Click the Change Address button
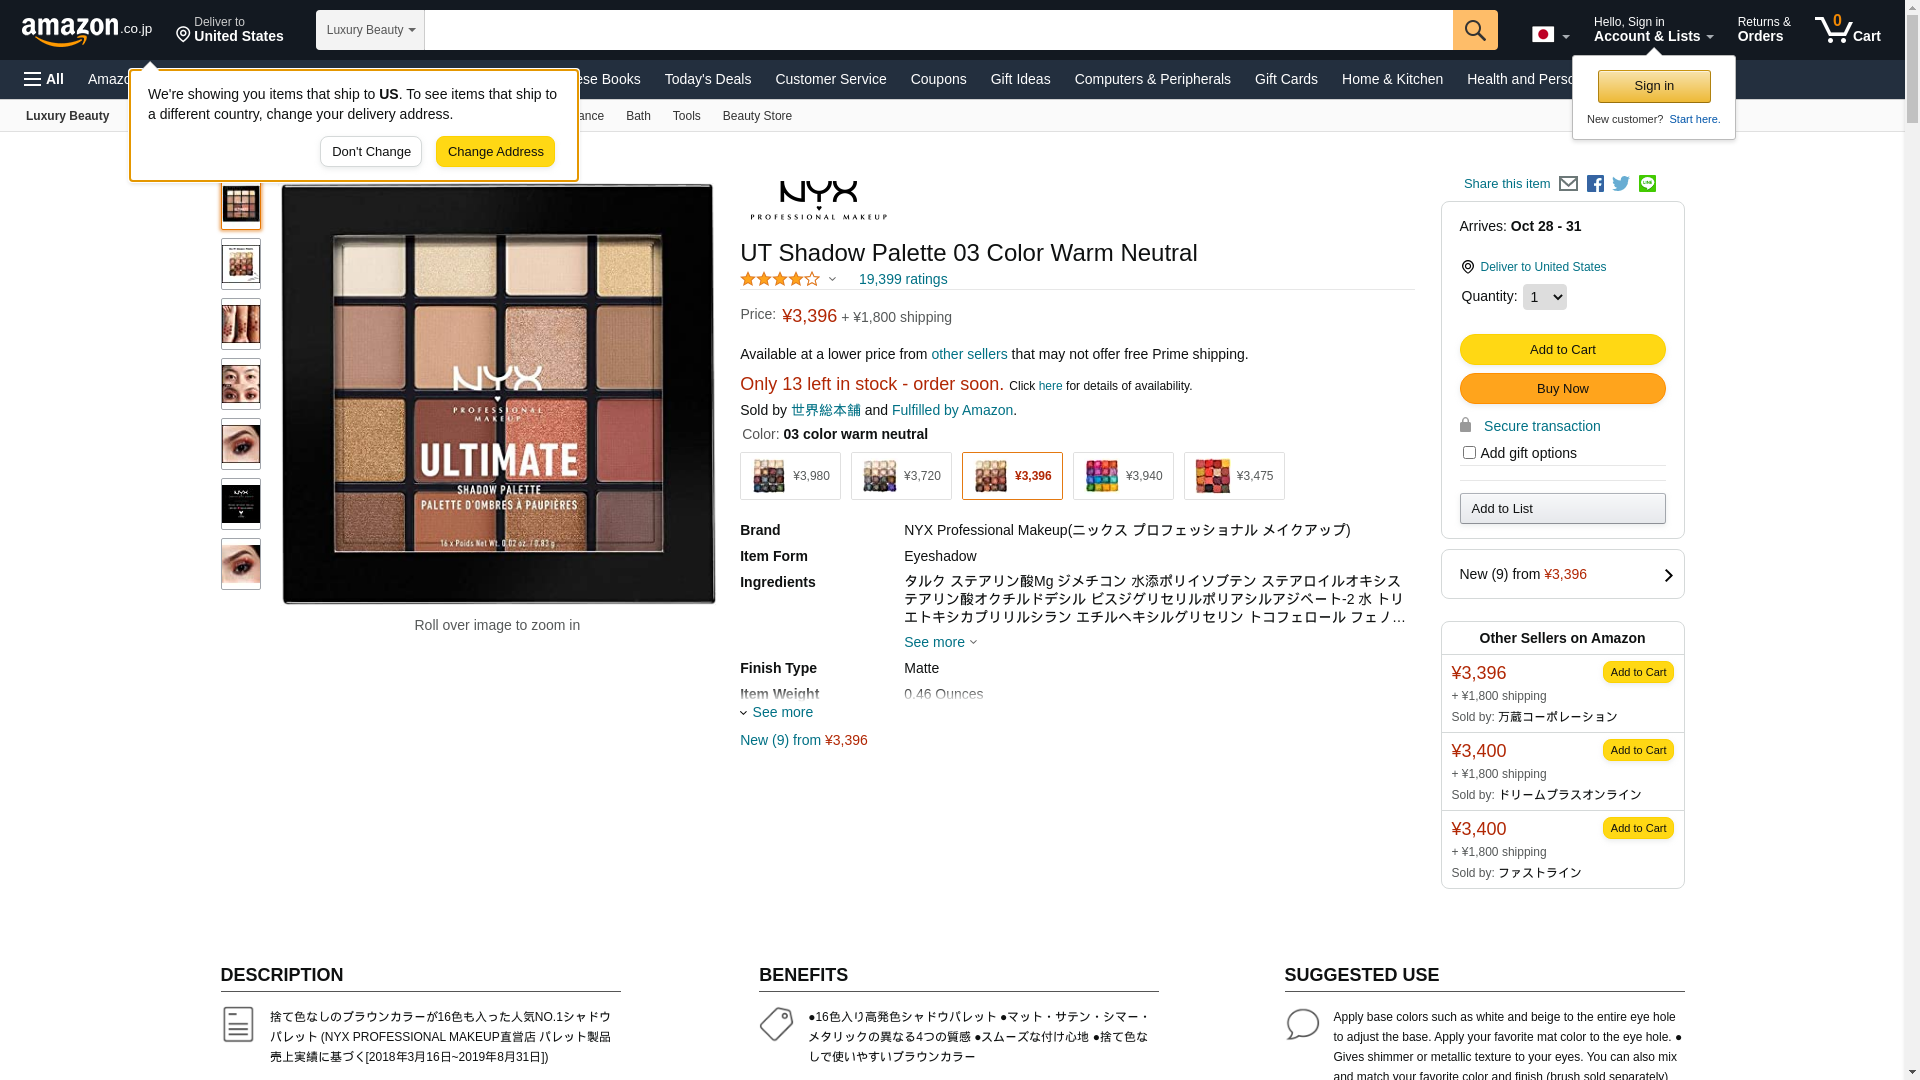This screenshot has height=1080, width=1920. [495, 152]
